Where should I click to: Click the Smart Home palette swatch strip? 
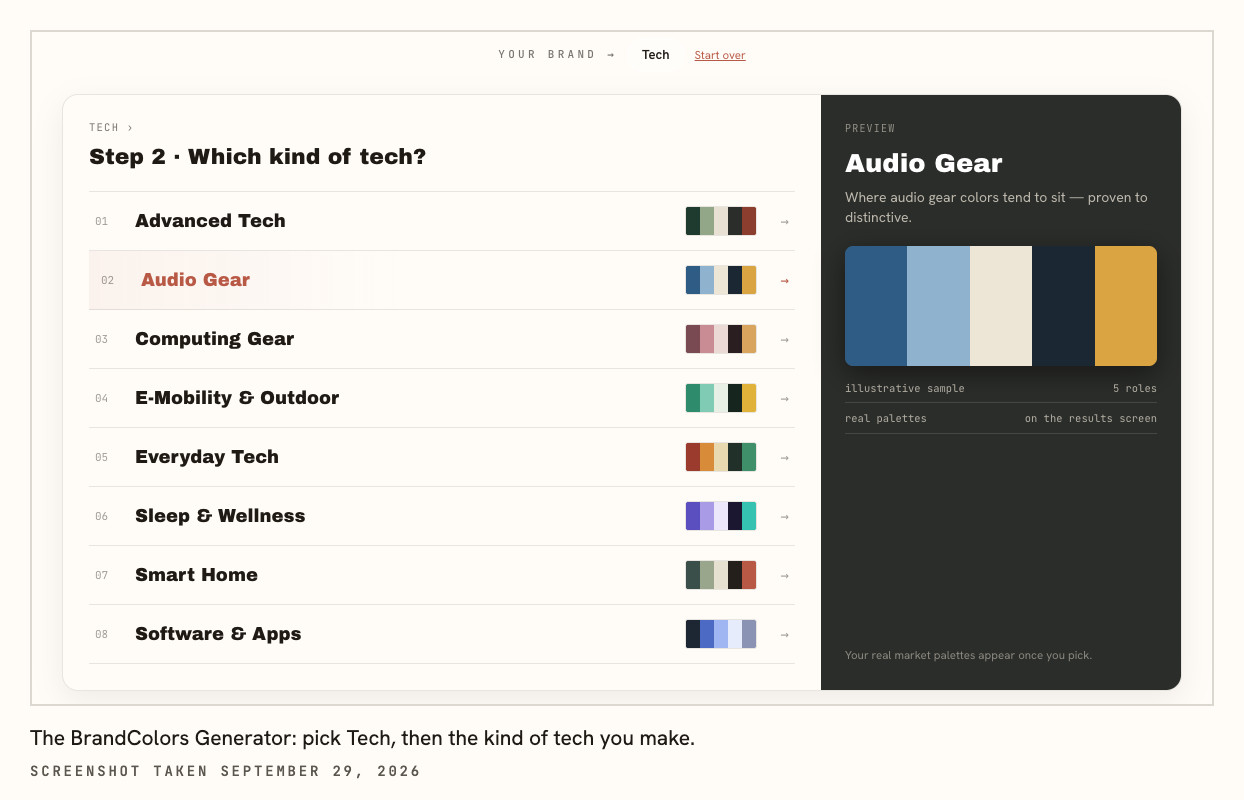pyautogui.click(x=721, y=575)
